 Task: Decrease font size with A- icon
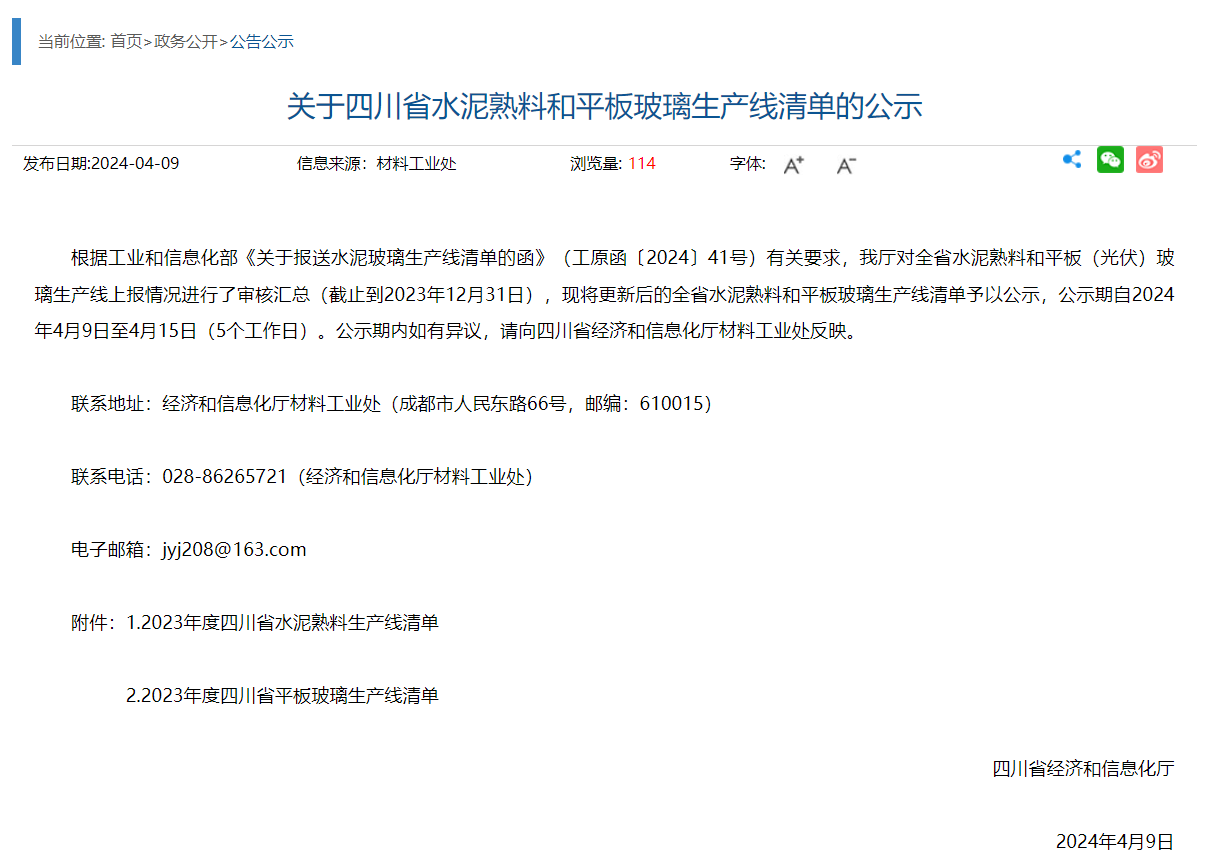tap(846, 165)
